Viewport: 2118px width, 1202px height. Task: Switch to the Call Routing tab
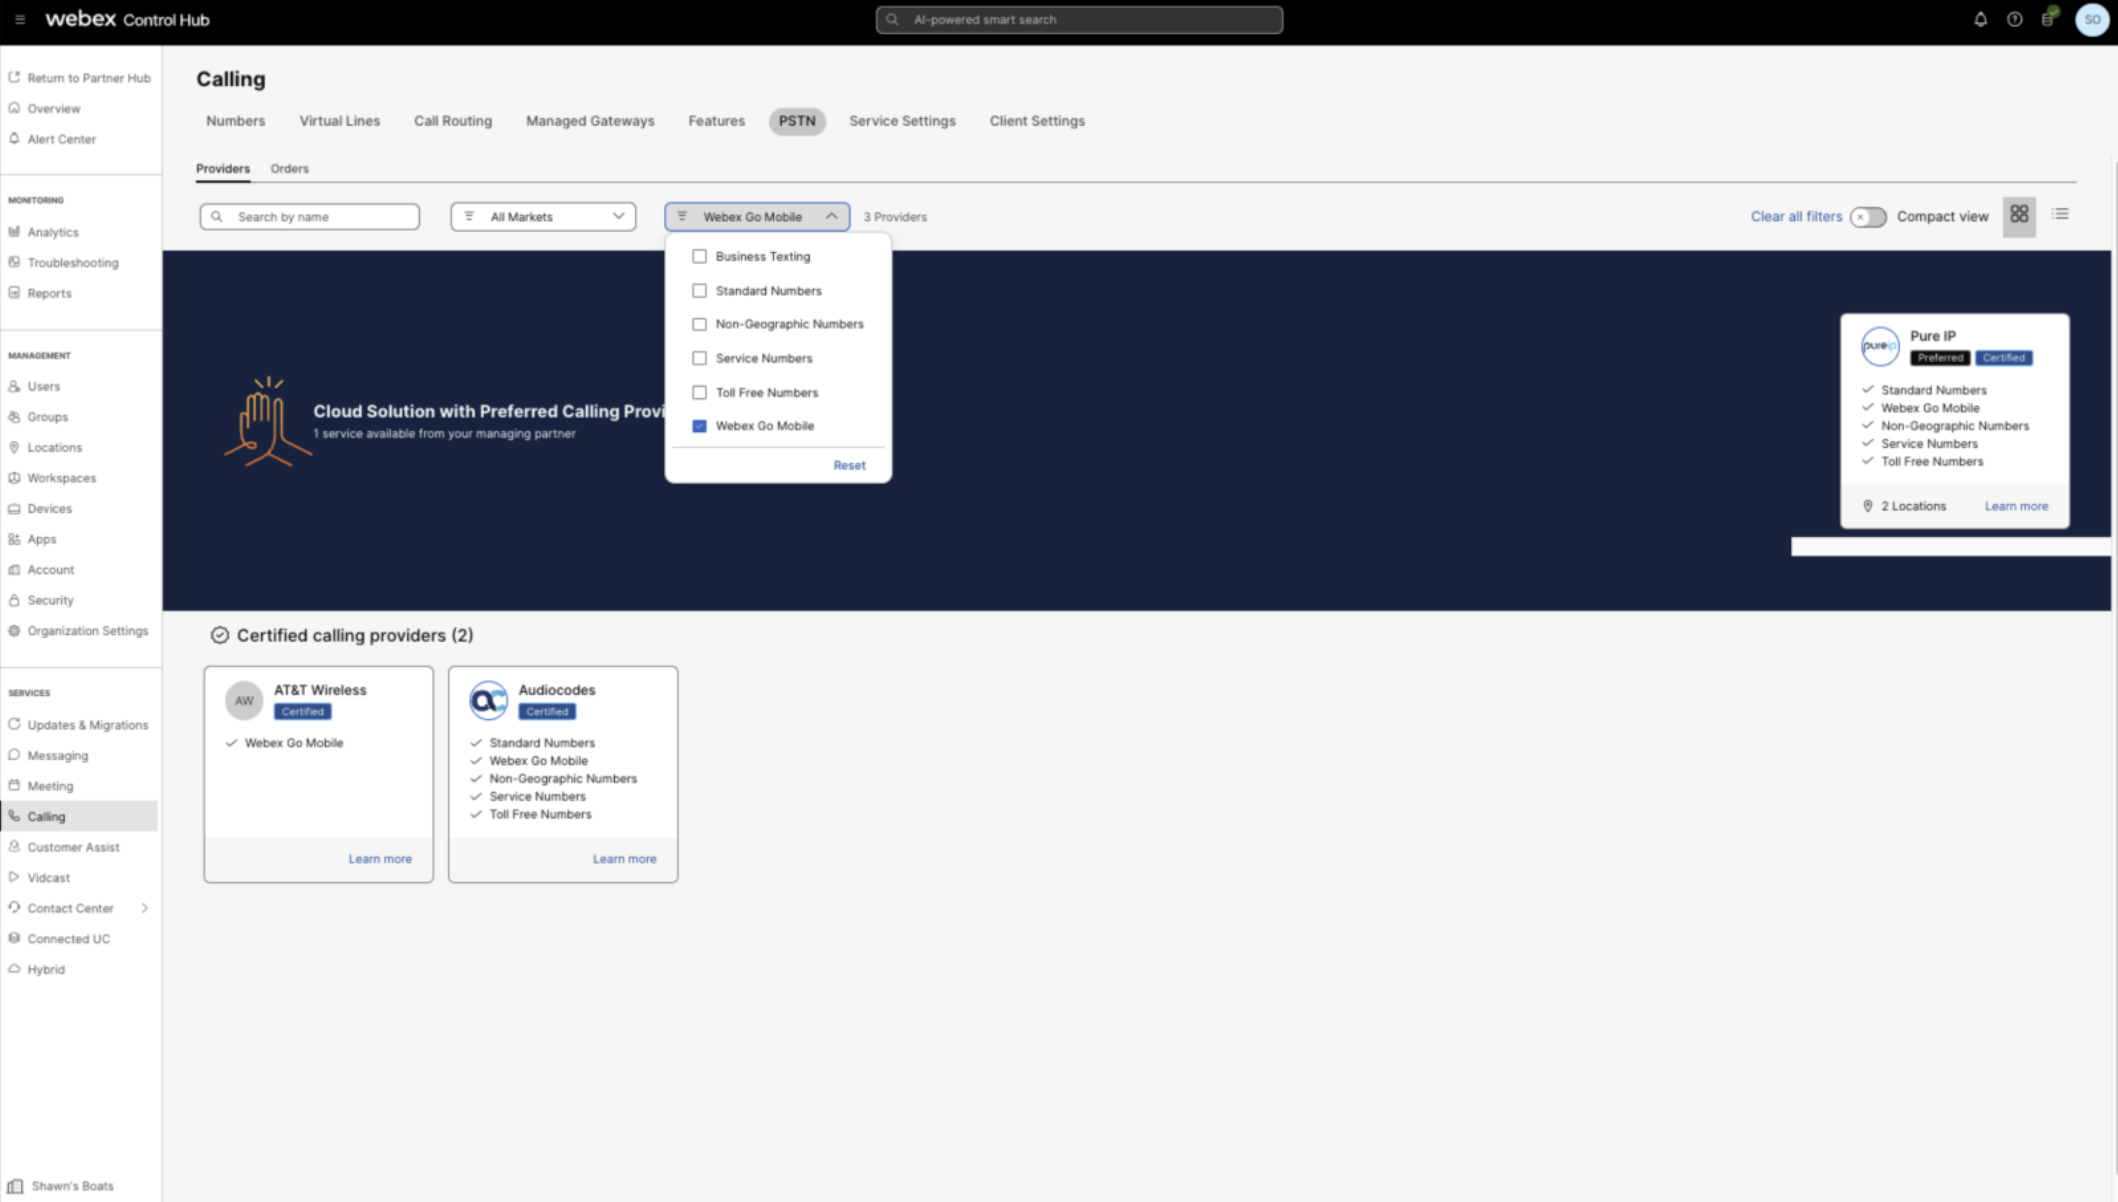[x=453, y=121]
